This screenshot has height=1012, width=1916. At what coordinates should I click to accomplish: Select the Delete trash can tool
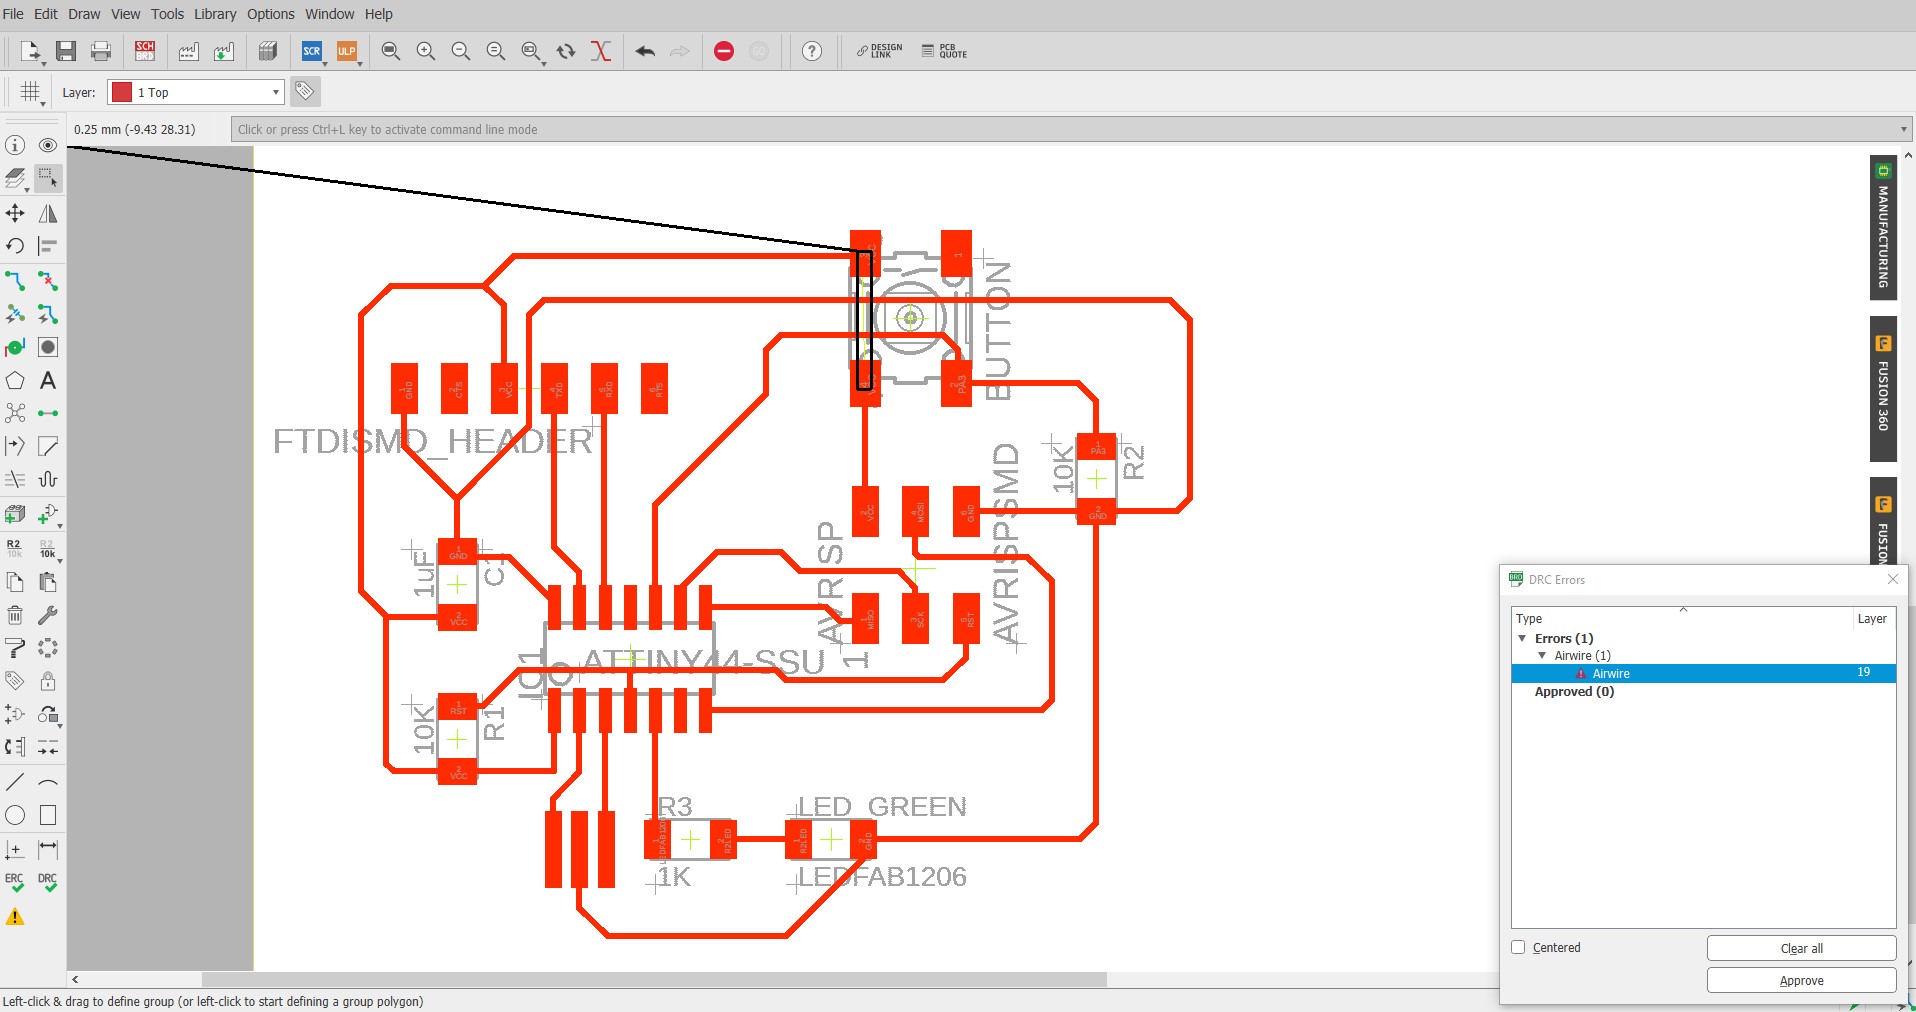15,615
